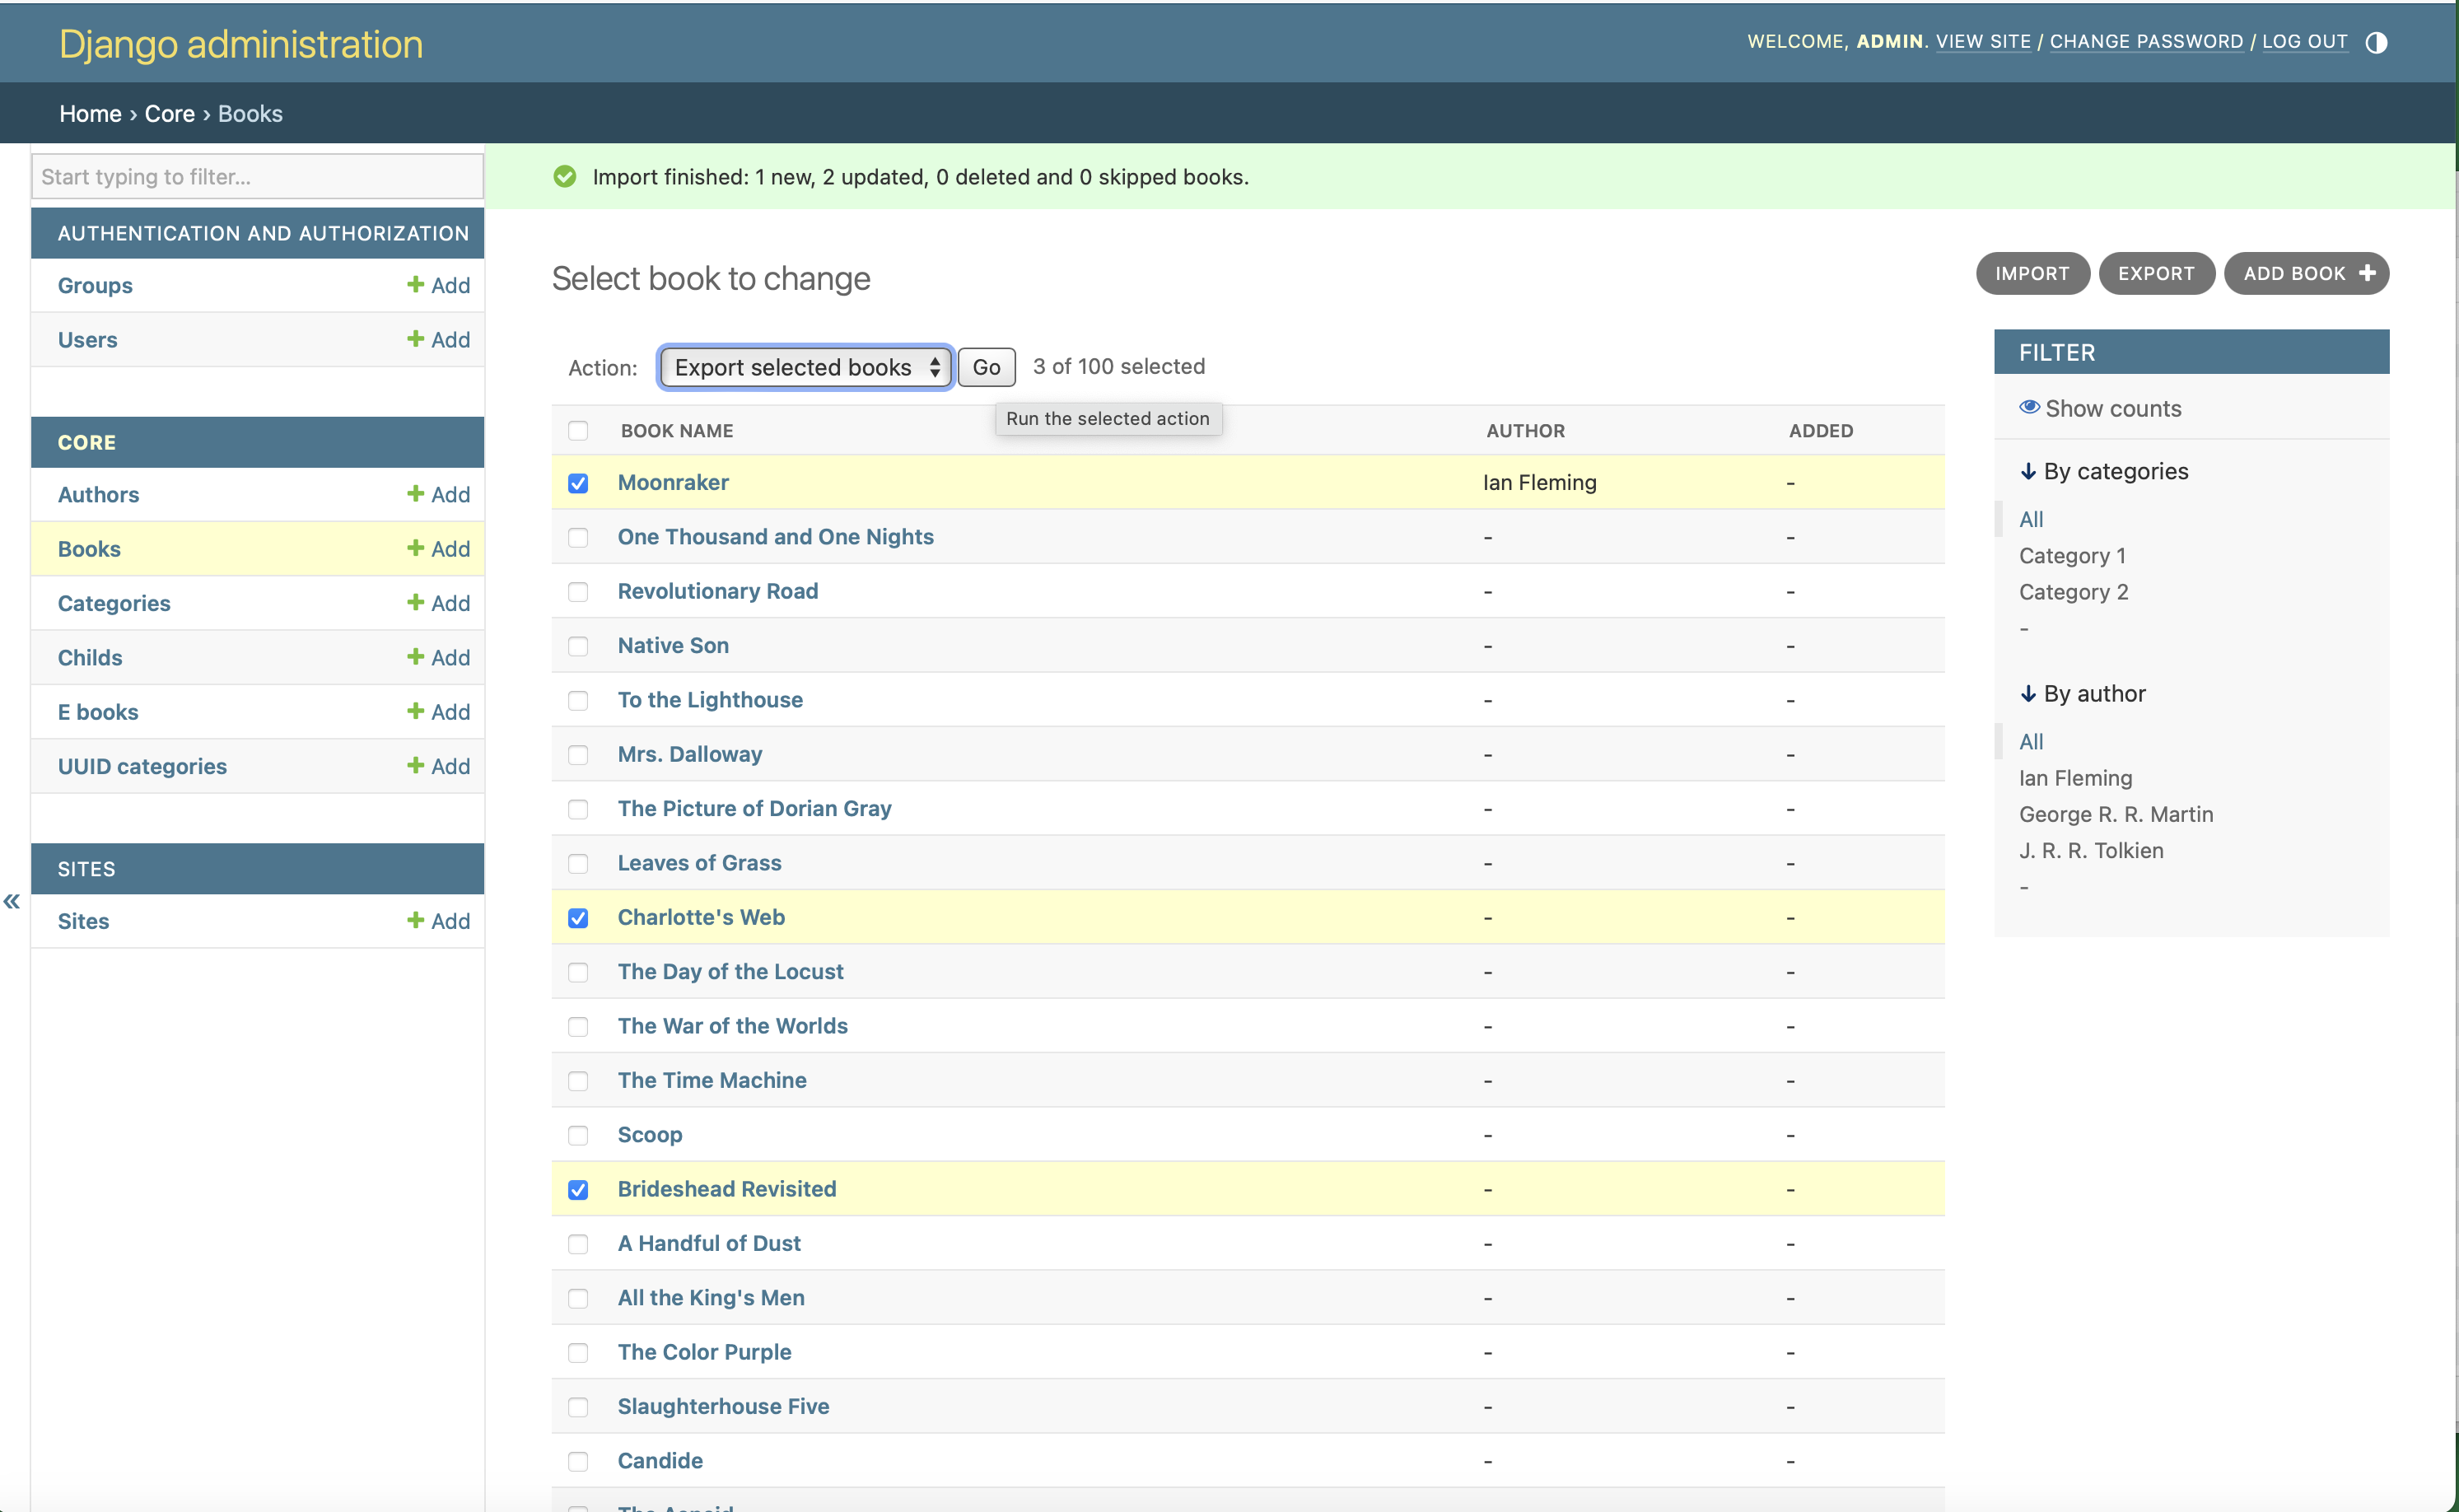Viewport: 2459px width, 1512px height.
Task: Check the One Thousand and One Nights checkbox
Action: [578, 537]
